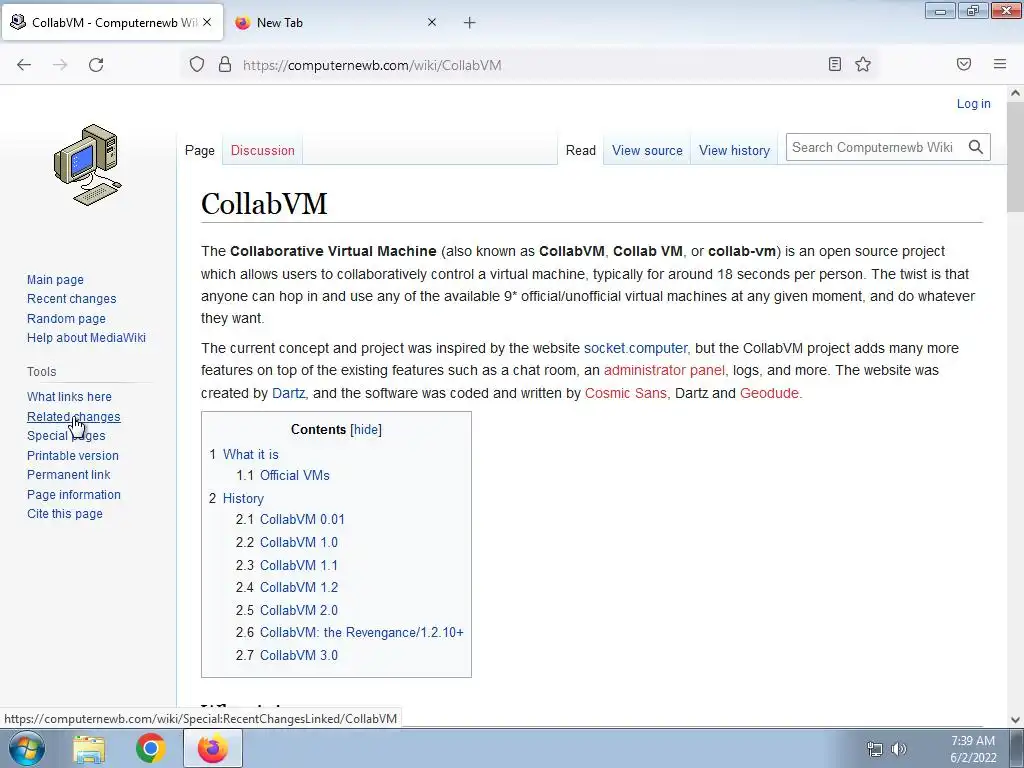The height and width of the screenshot is (768, 1024).
Task: Open Random page link
Action: pyautogui.click(x=66, y=318)
